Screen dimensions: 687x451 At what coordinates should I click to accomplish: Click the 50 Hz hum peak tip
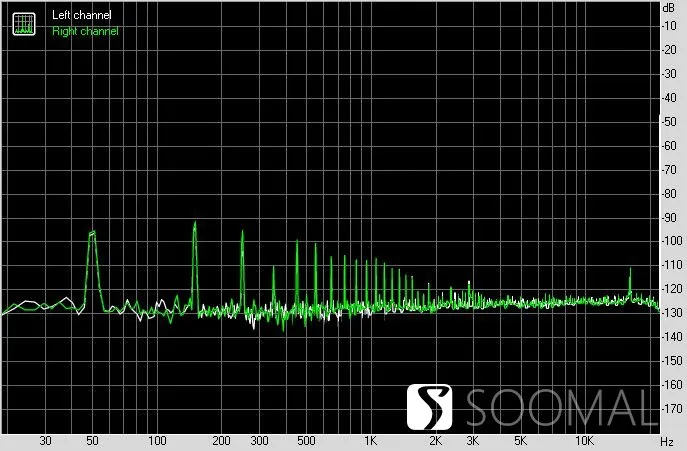coord(92,232)
